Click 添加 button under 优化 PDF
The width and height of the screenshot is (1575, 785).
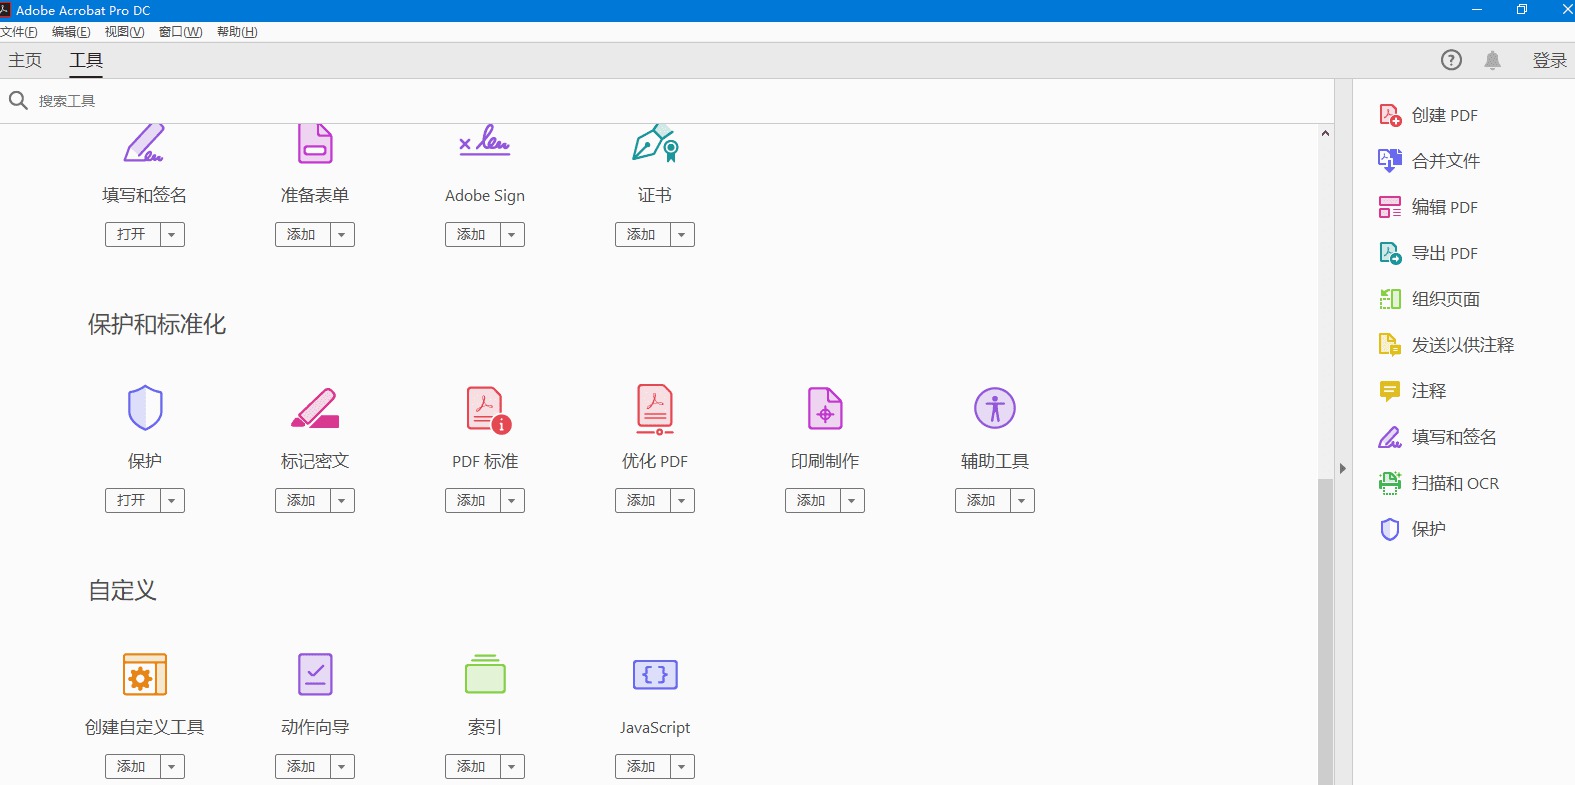point(643,501)
